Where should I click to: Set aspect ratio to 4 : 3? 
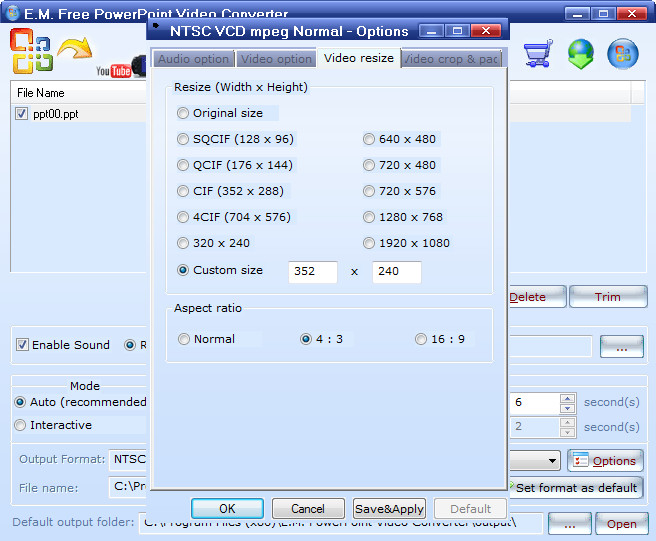pyautogui.click(x=306, y=338)
